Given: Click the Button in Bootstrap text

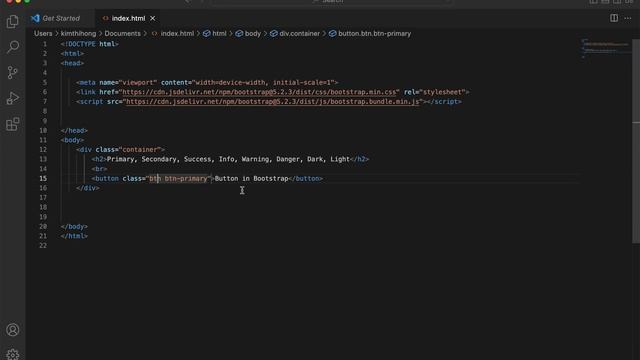Looking at the screenshot, I should tap(251, 178).
